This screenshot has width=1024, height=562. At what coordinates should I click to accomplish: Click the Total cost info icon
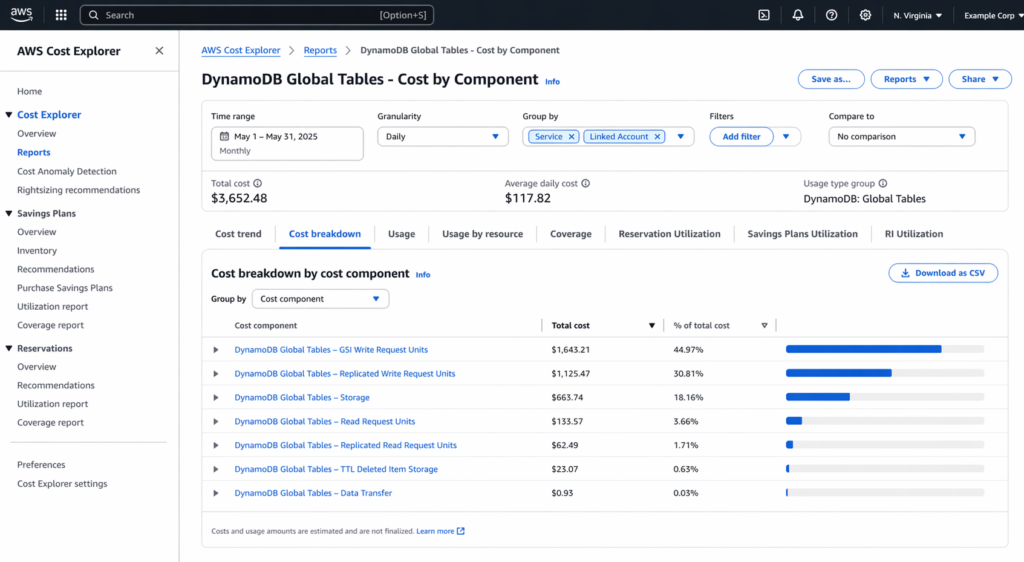pos(258,183)
